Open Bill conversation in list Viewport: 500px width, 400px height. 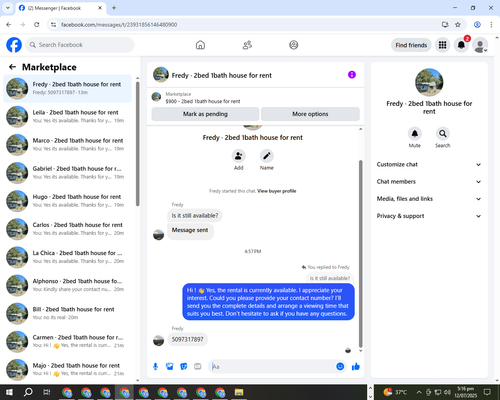[67, 313]
